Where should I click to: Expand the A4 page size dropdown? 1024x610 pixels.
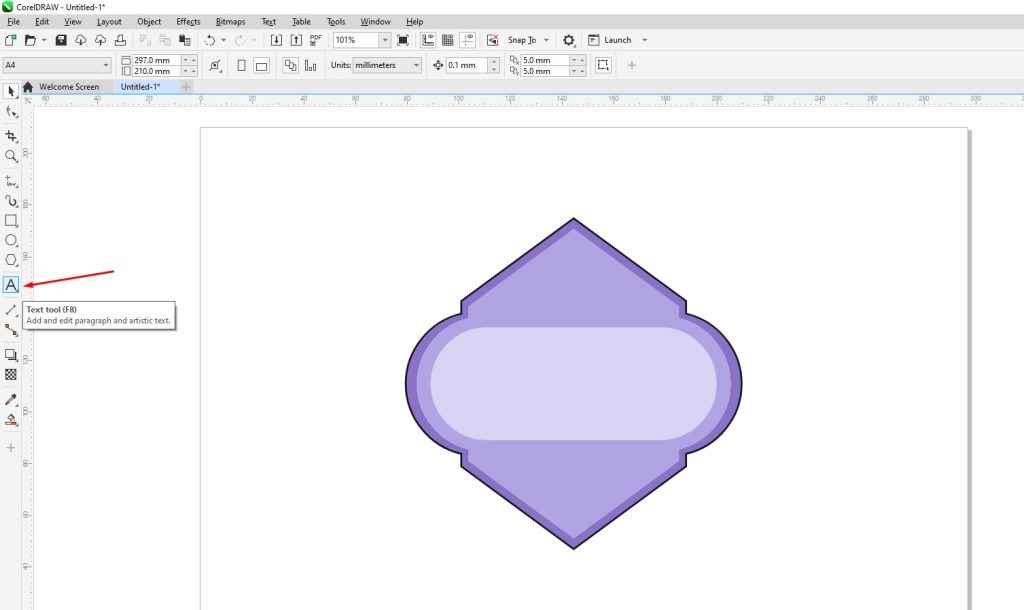[x=105, y=66]
